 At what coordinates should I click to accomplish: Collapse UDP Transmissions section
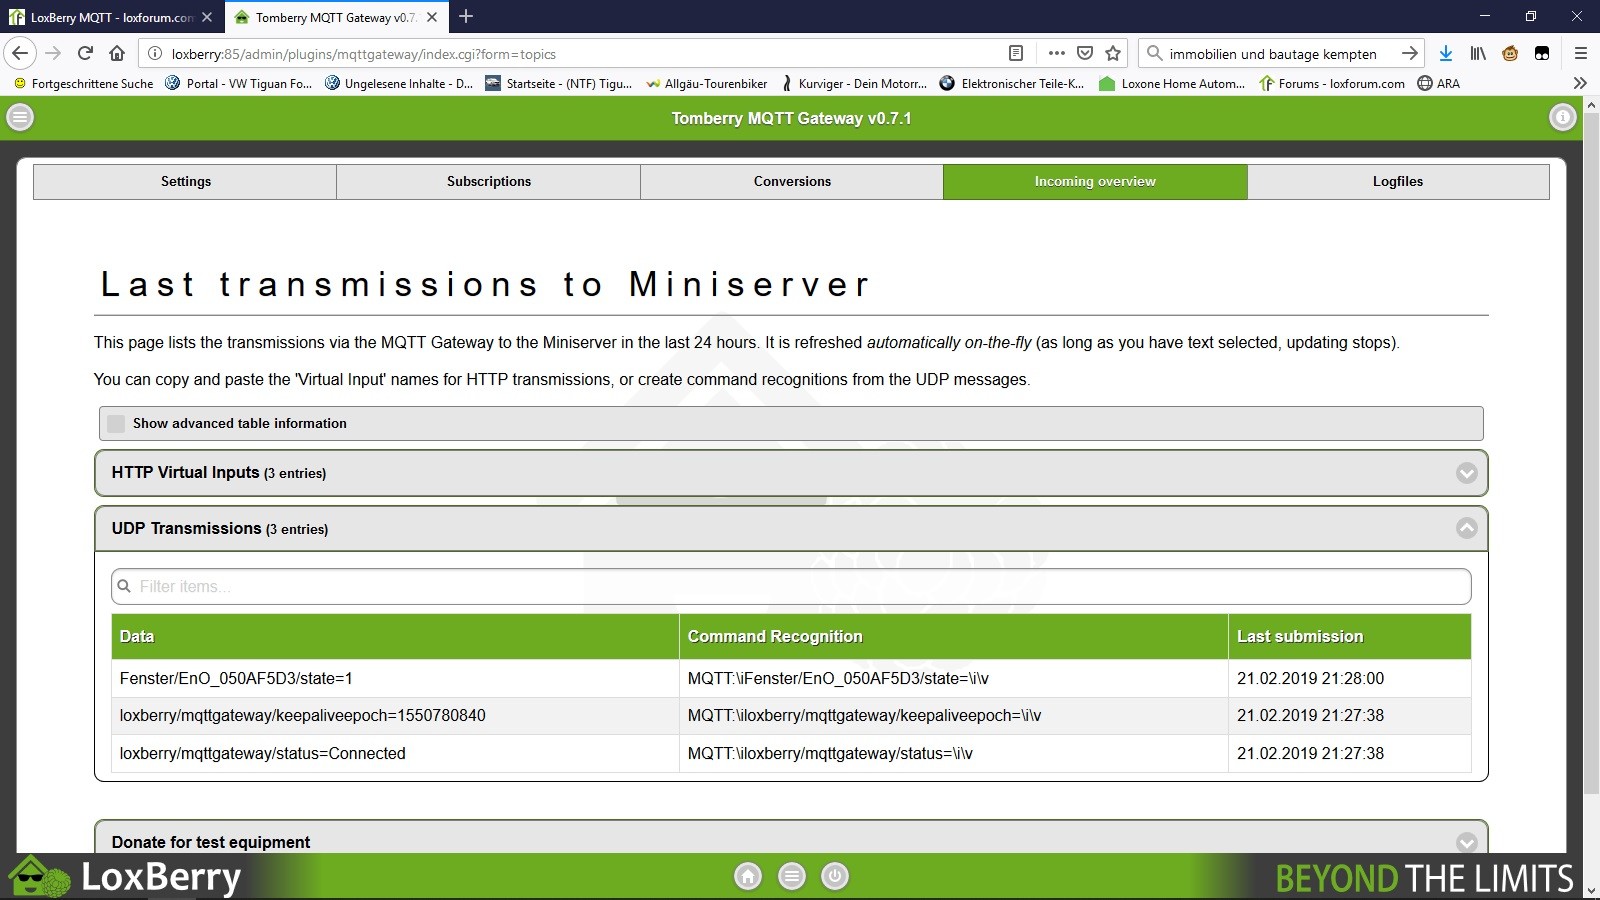pyautogui.click(x=791, y=529)
